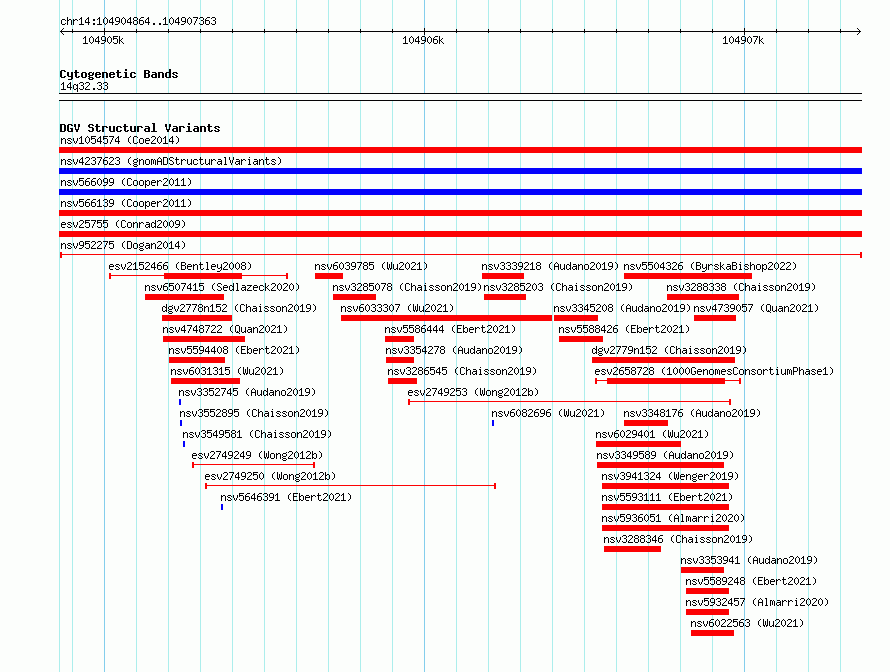Click nsv3549581 (Chaisson2019) label

[257, 434]
